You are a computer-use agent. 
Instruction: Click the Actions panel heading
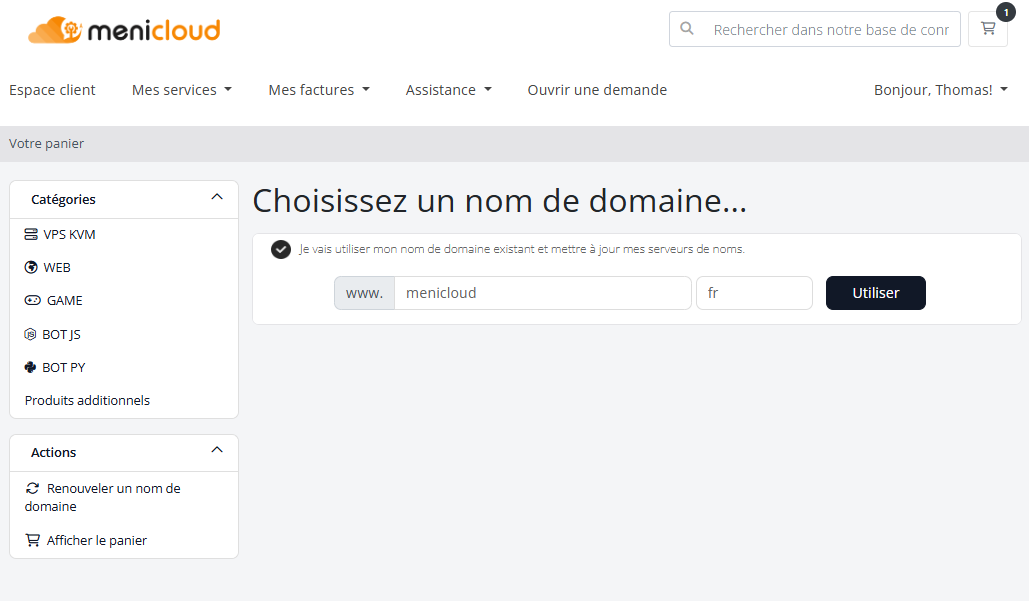point(54,452)
